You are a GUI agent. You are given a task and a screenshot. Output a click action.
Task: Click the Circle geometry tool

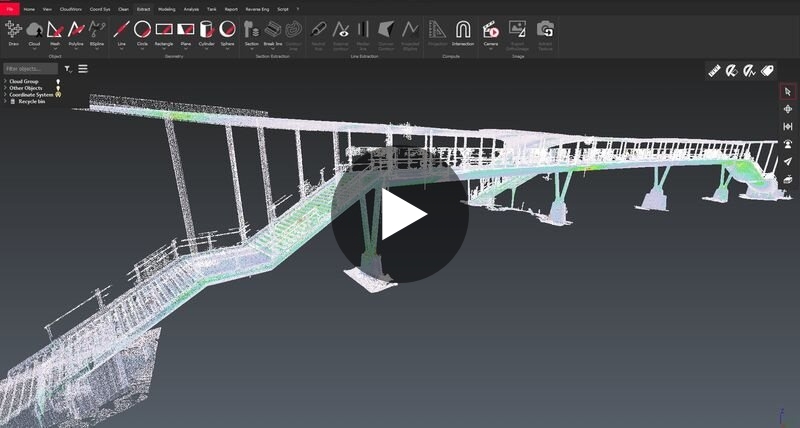(x=142, y=32)
